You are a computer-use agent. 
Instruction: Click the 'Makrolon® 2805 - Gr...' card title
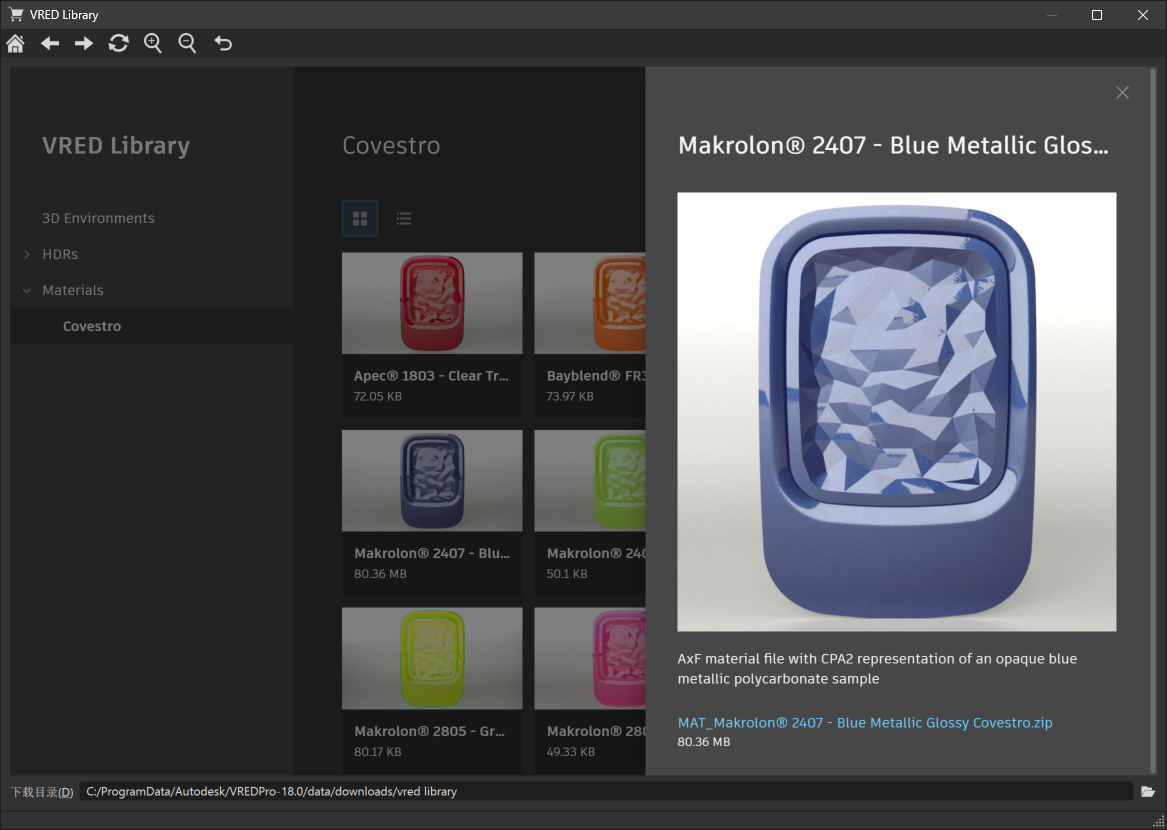point(429,731)
